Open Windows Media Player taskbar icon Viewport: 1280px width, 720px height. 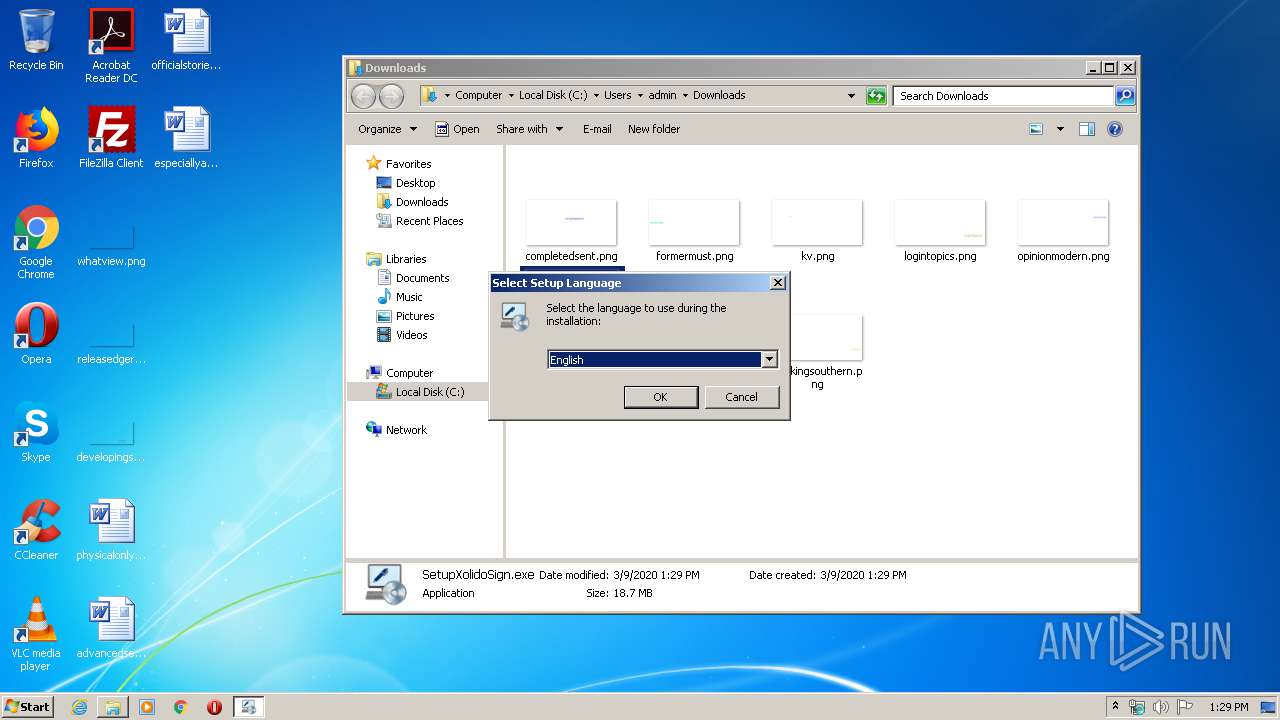coord(147,707)
